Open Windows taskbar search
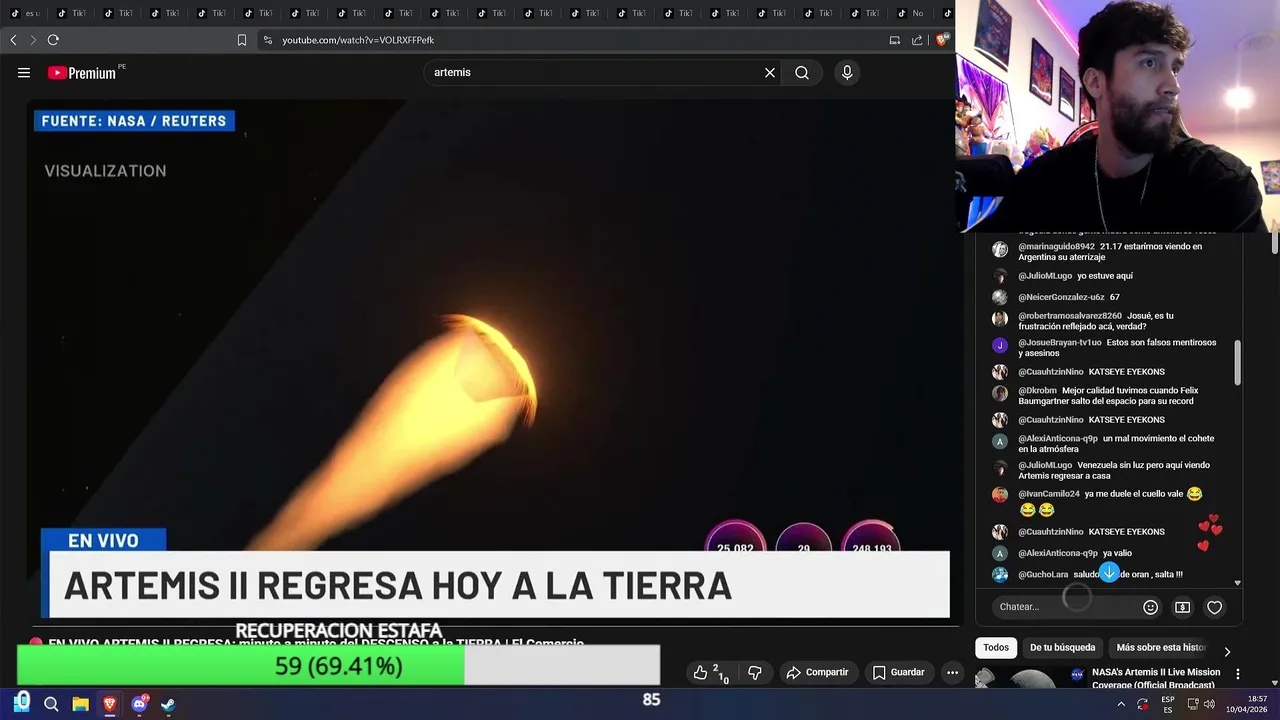 point(51,704)
